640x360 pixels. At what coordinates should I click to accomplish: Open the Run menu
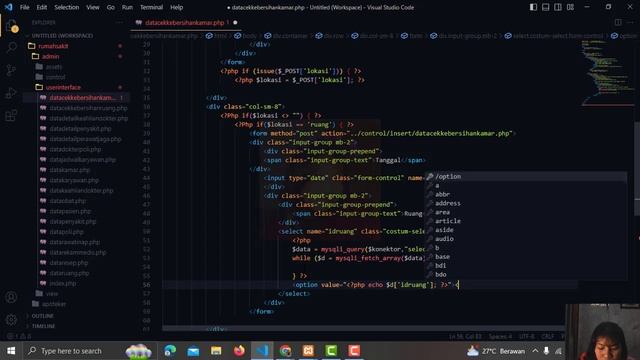pyautogui.click(x=127, y=7)
